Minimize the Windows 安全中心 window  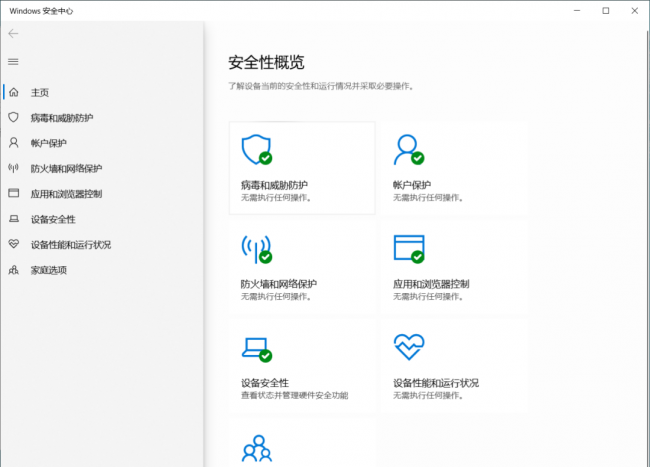point(577,11)
